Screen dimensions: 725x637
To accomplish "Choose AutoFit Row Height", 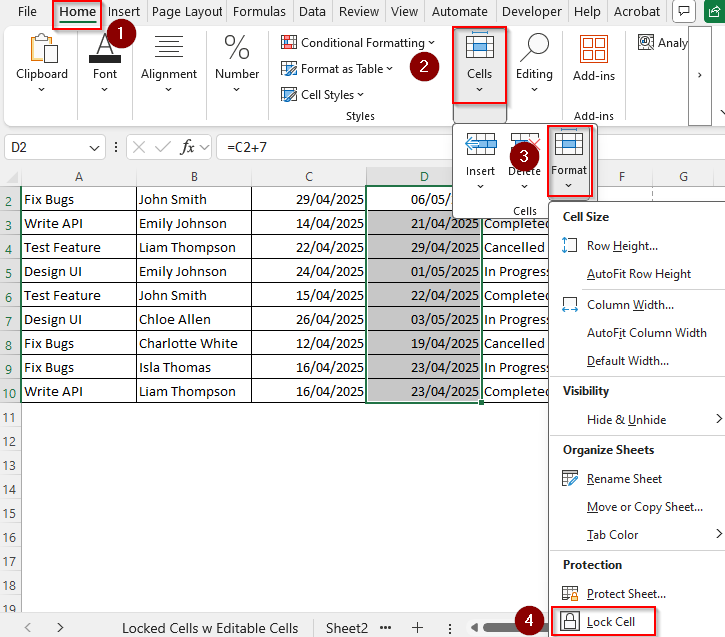I will pyautogui.click(x=639, y=274).
